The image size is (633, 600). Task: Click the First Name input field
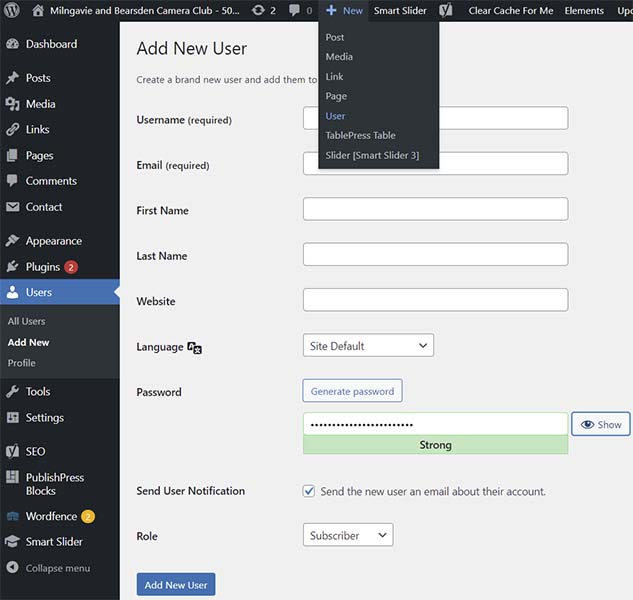pos(436,209)
